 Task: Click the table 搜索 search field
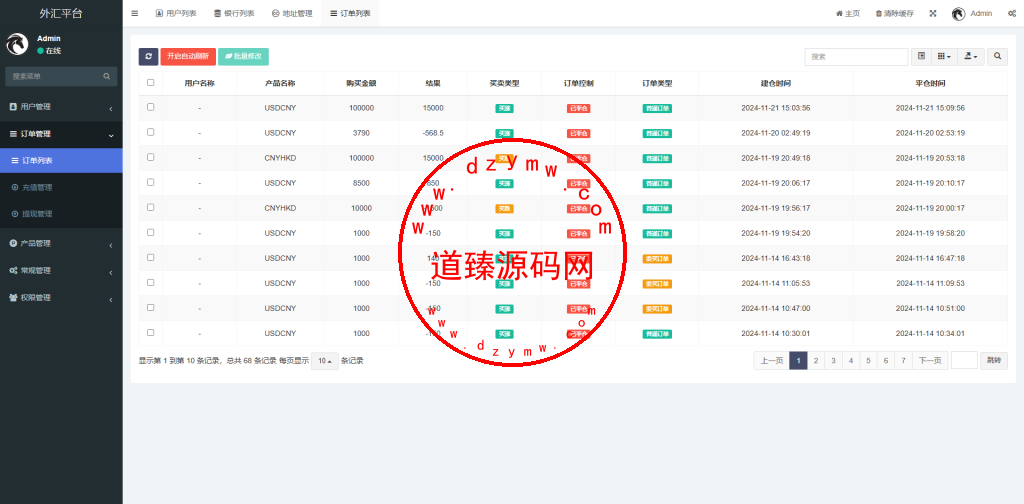point(856,57)
